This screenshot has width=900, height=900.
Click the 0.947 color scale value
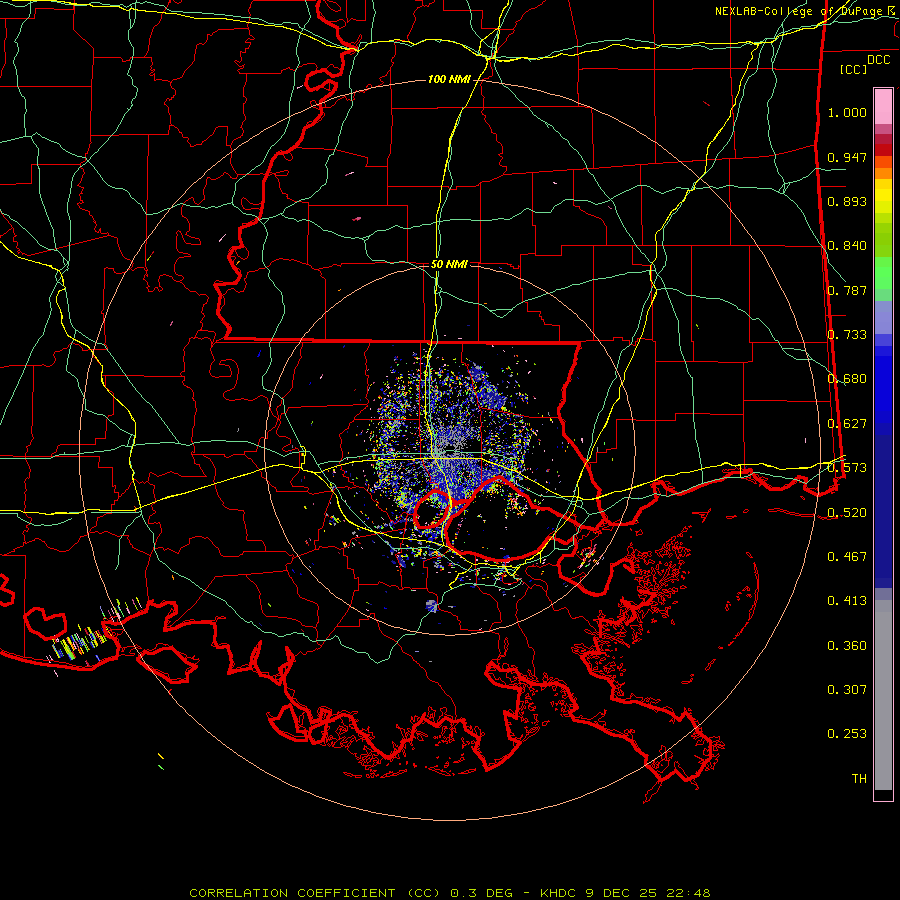tap(847, 157)
